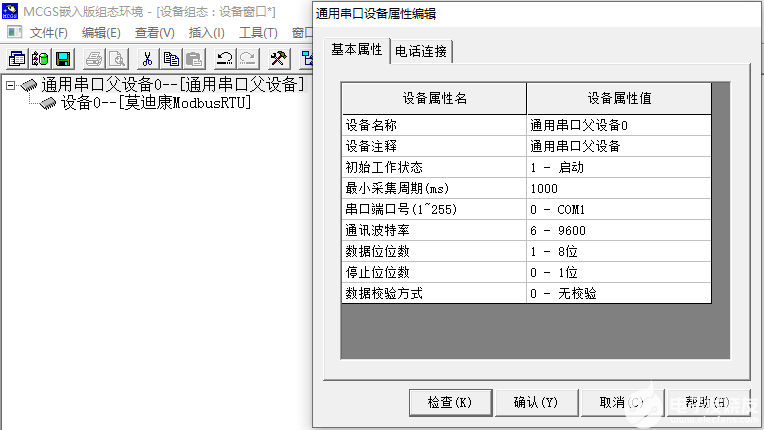Click the 停止位位数 property name cell
764x430 pixels.
[x=434, y=272]
